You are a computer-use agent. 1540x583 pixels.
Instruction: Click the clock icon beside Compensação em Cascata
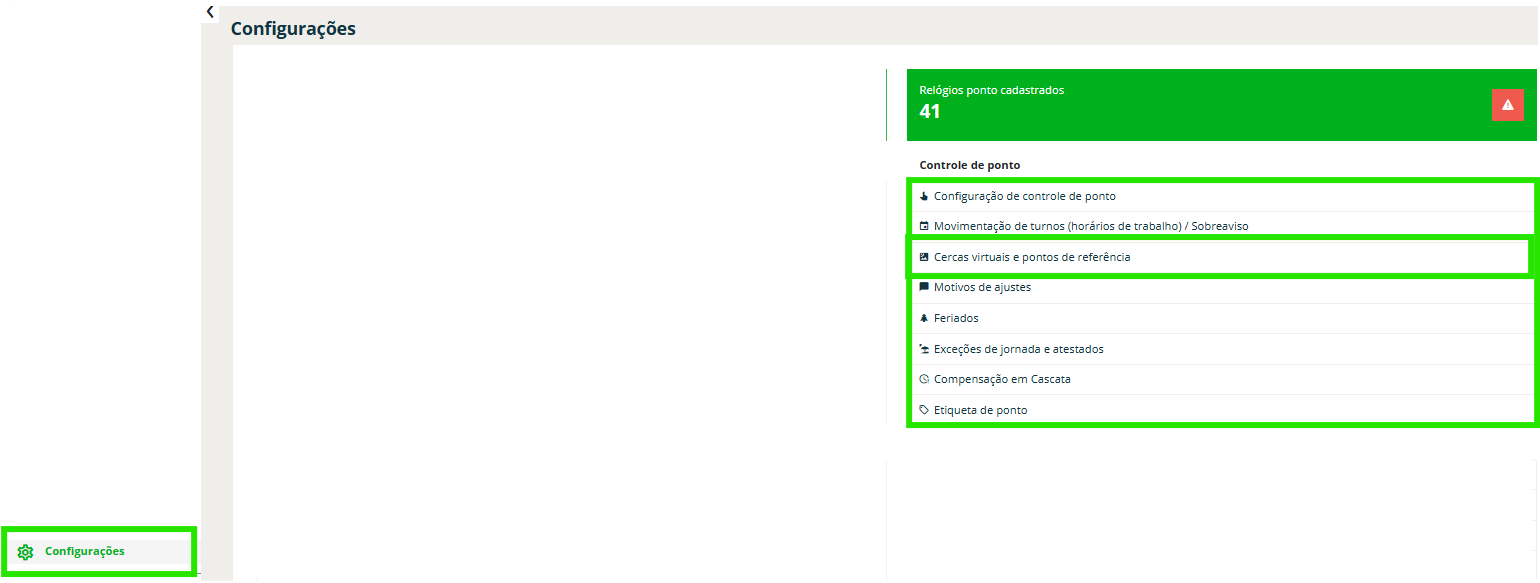click(x=924, y=379)
